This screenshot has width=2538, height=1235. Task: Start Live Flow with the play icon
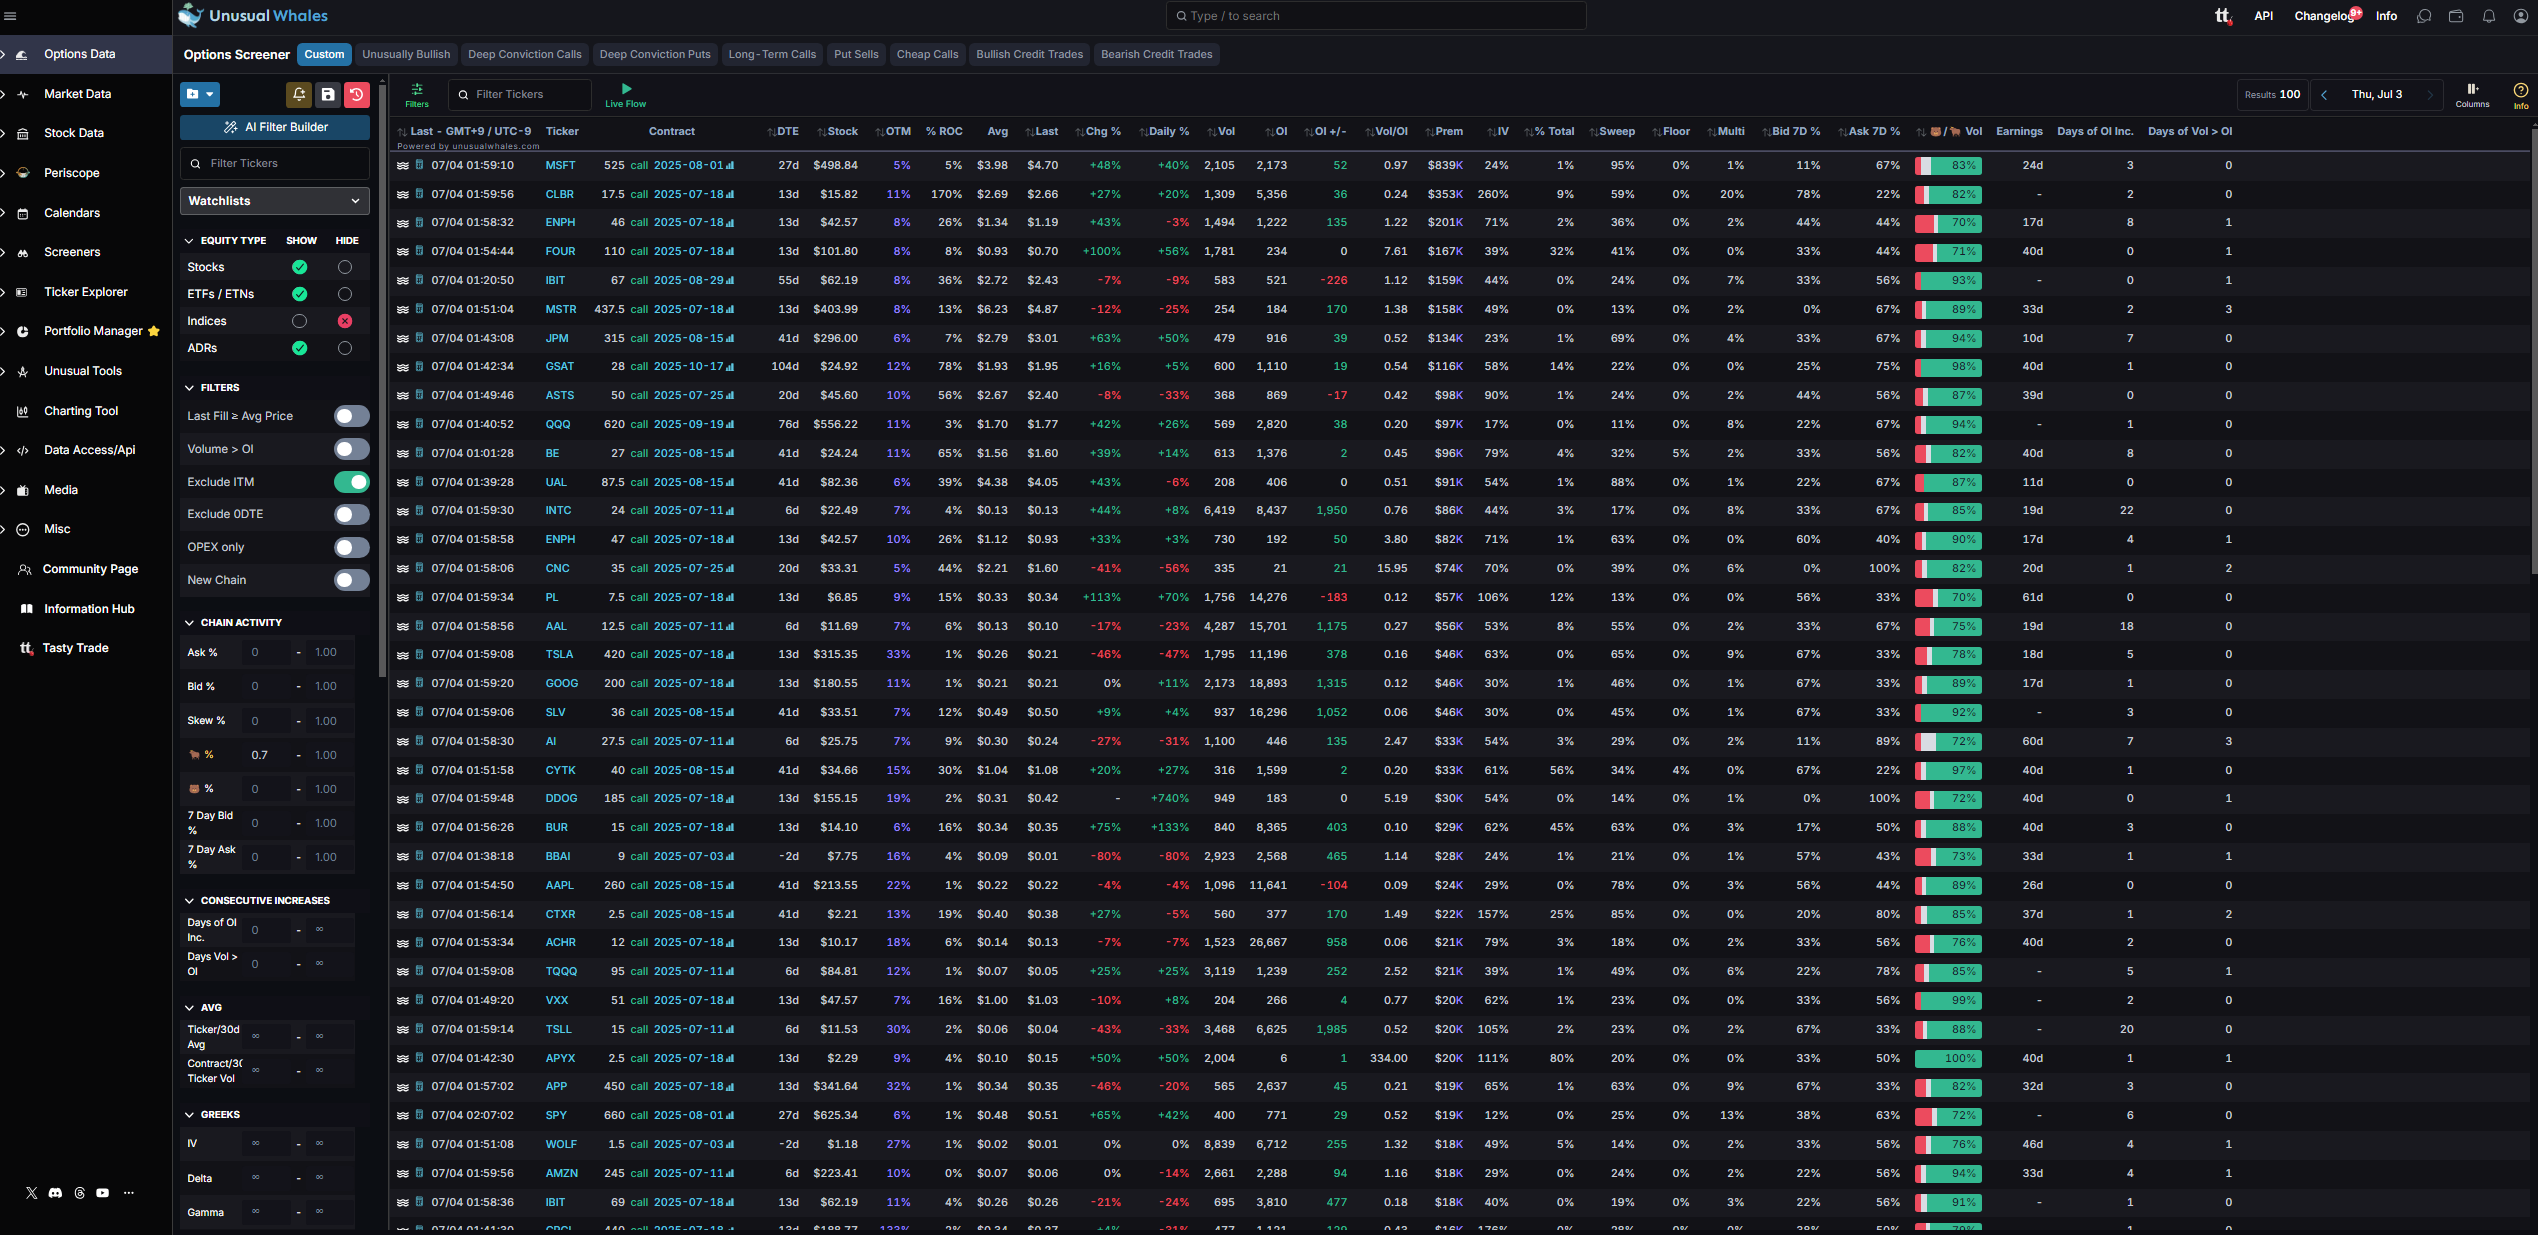[626, 90]
